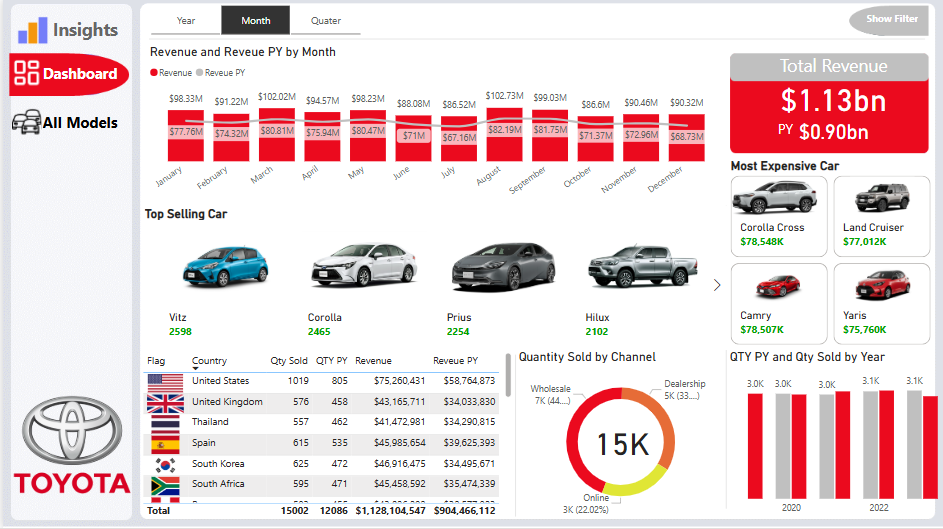943x529 pixels.
Task: Click the January revenue bar
Action: (186, 135)
